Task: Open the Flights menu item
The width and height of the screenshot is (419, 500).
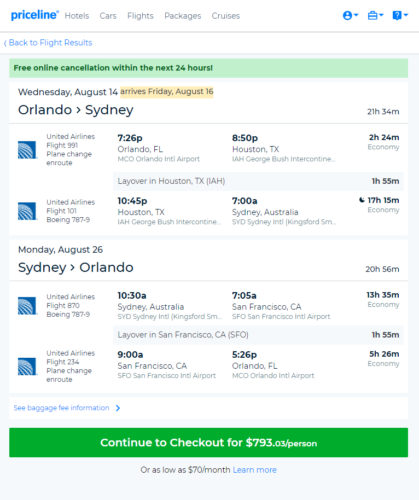Action: 140,16
